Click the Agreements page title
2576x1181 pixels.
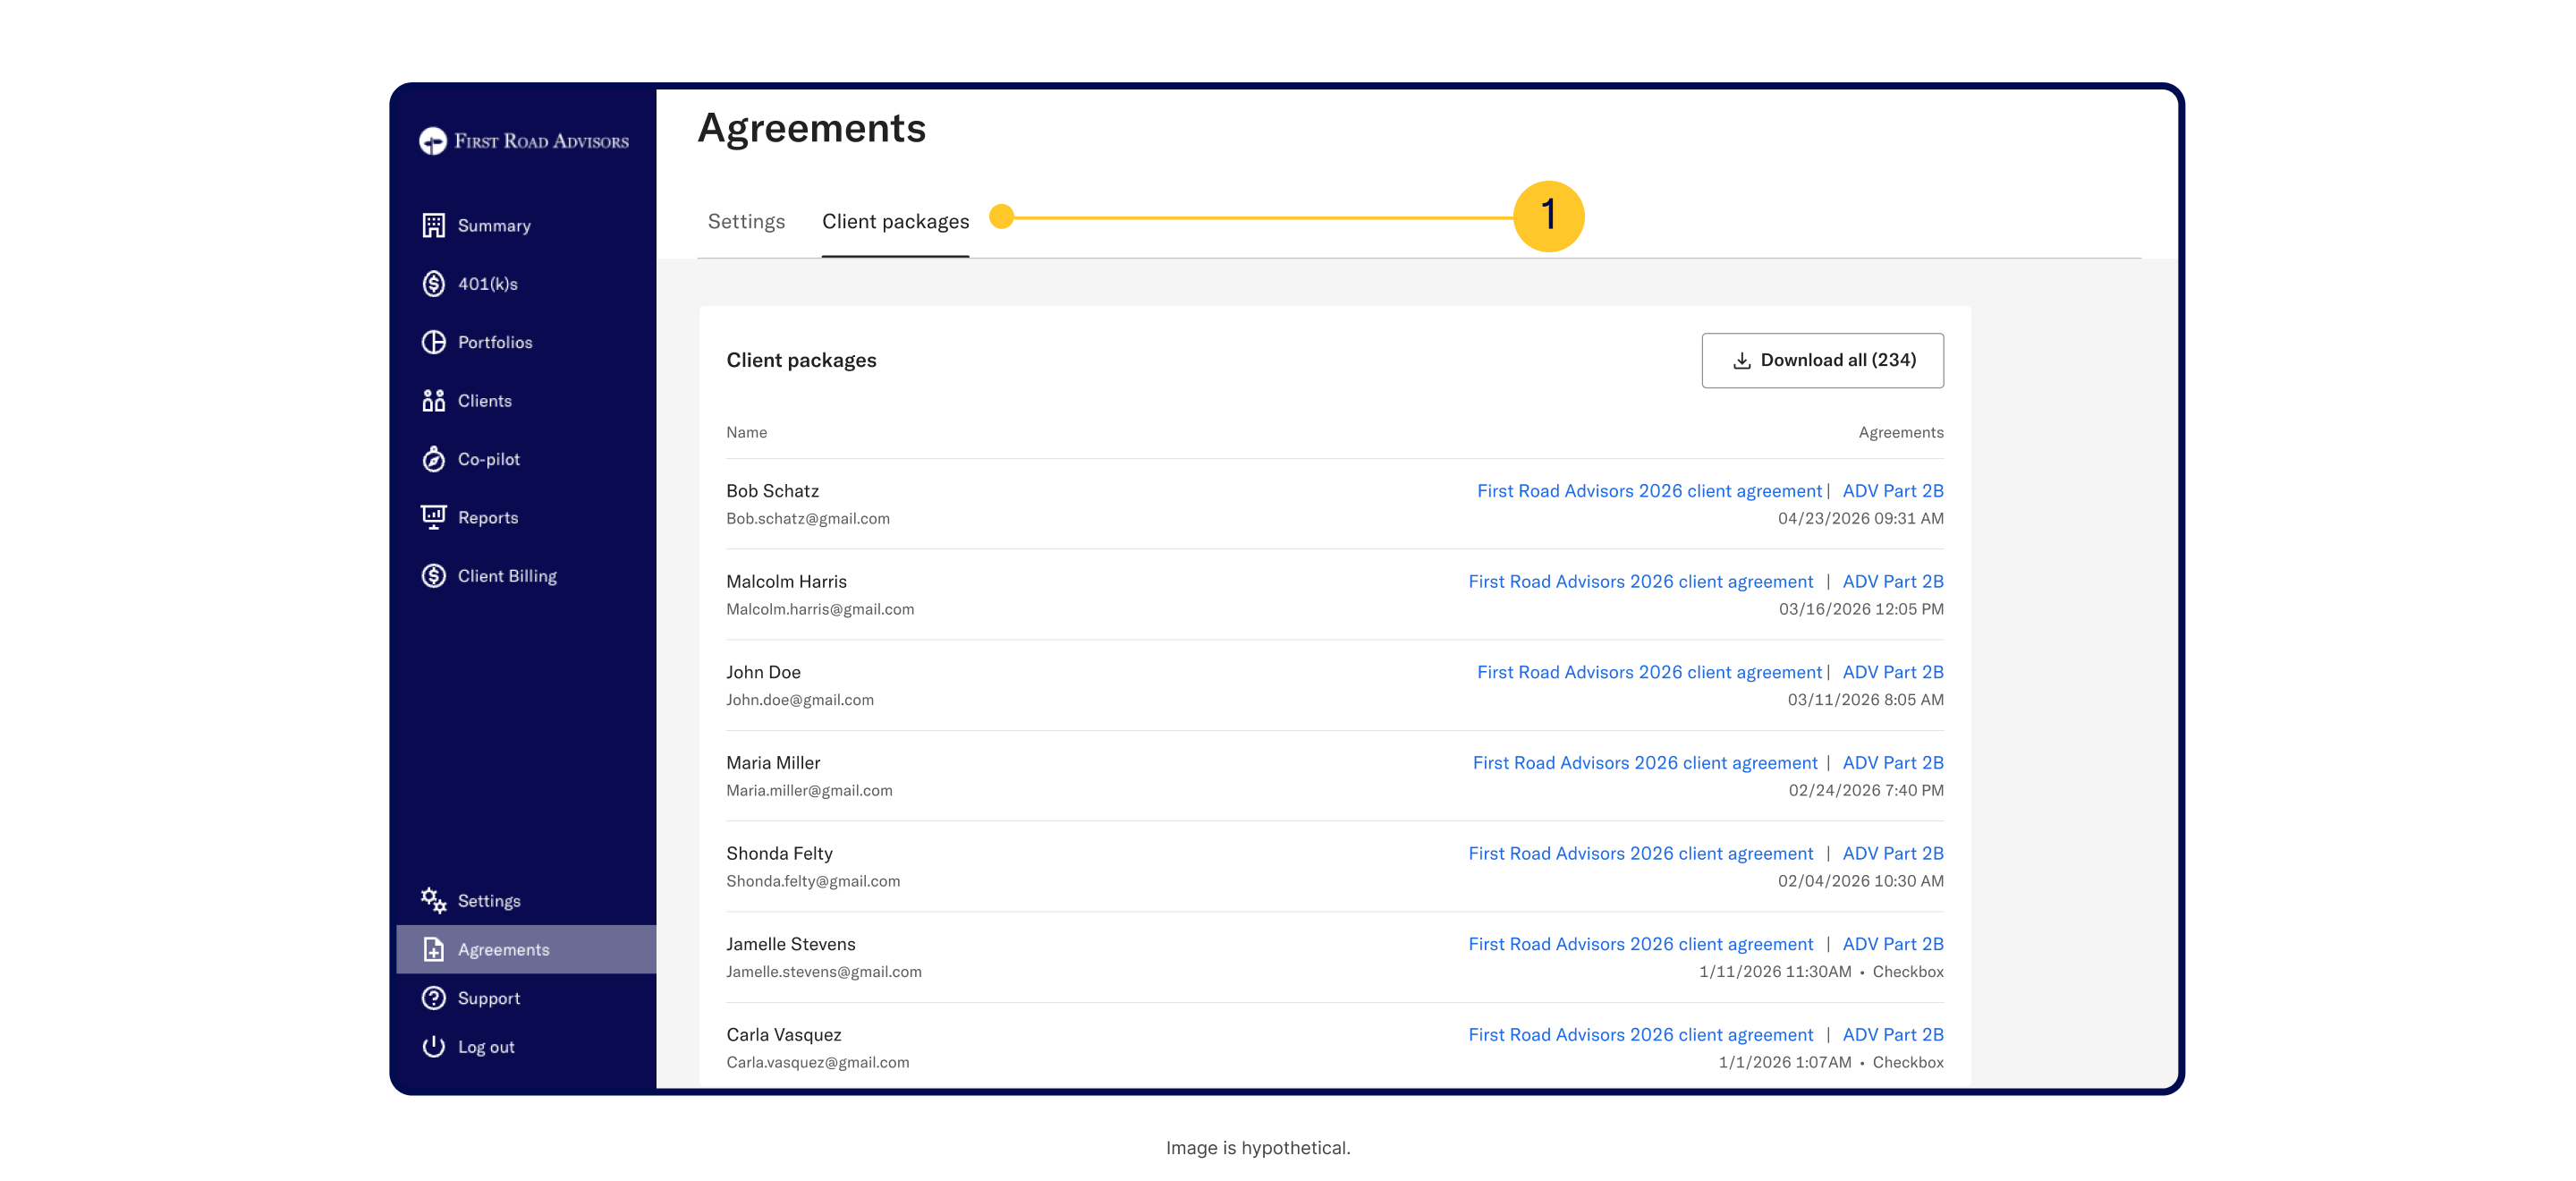pyautogui.click(x=811, y=129)
